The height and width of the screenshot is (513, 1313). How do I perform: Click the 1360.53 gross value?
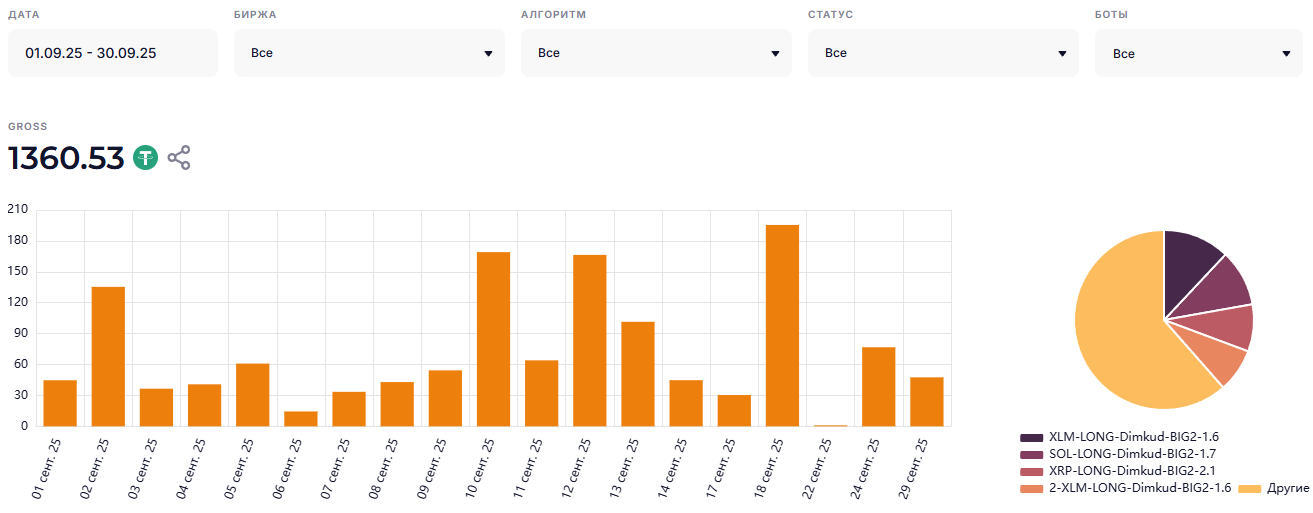pos(66,158)
